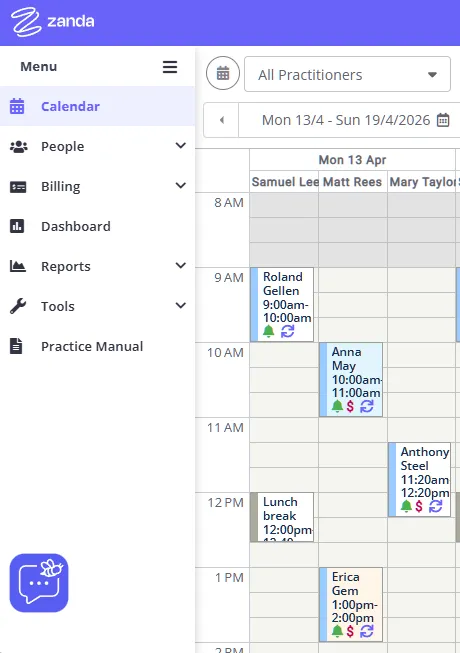
Task: Expand the Reports submenu chevron
Action: point(181,266)
